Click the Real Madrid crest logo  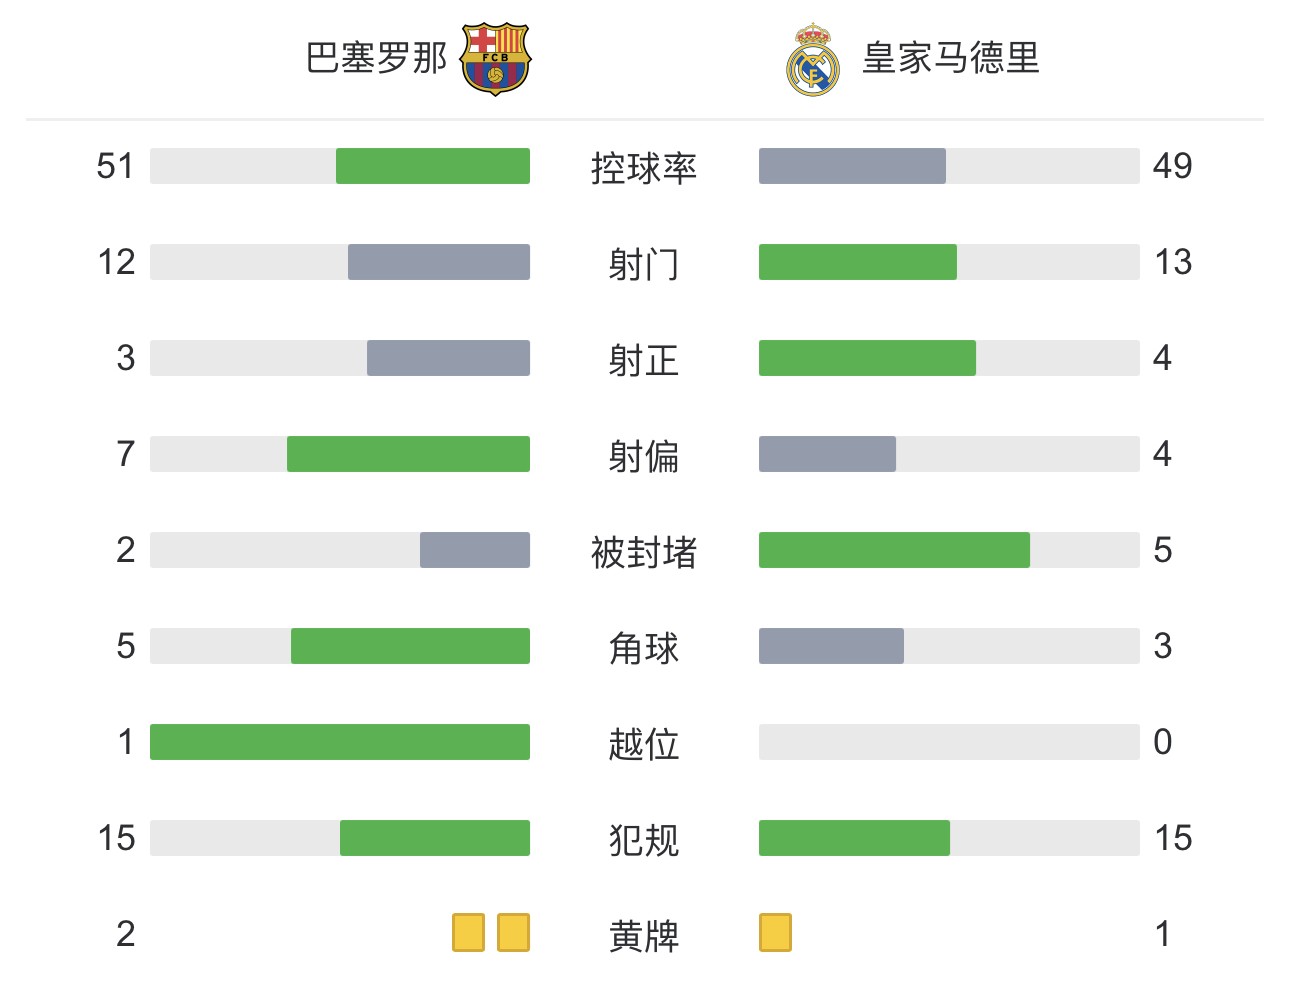(812, 60)
